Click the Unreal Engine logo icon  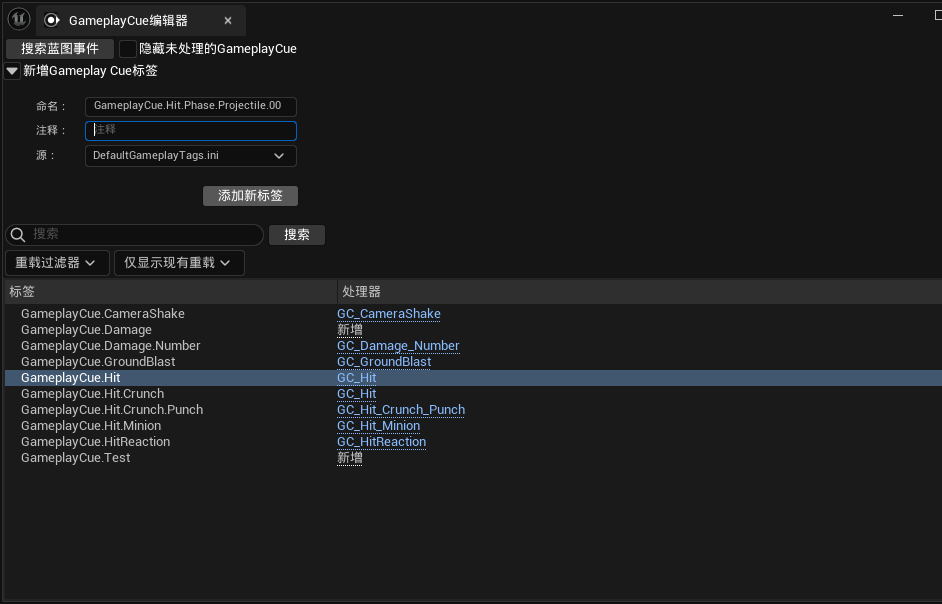[x=19, y=19]
